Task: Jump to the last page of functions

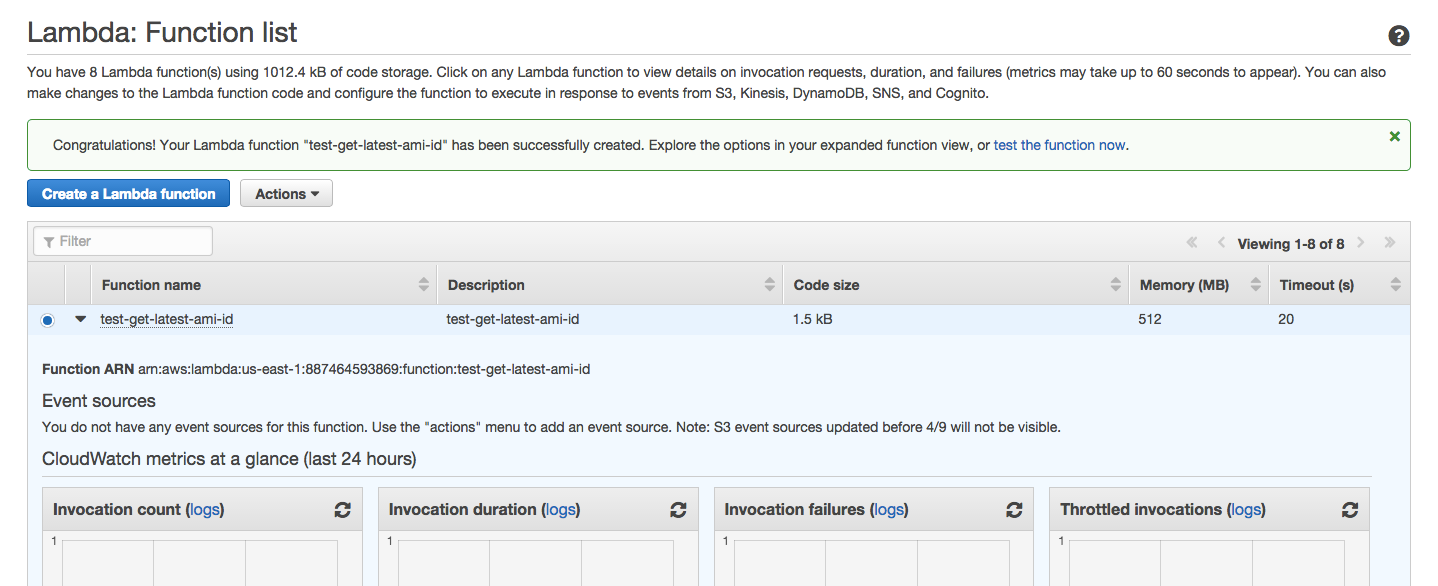Action: (1390, 242)
